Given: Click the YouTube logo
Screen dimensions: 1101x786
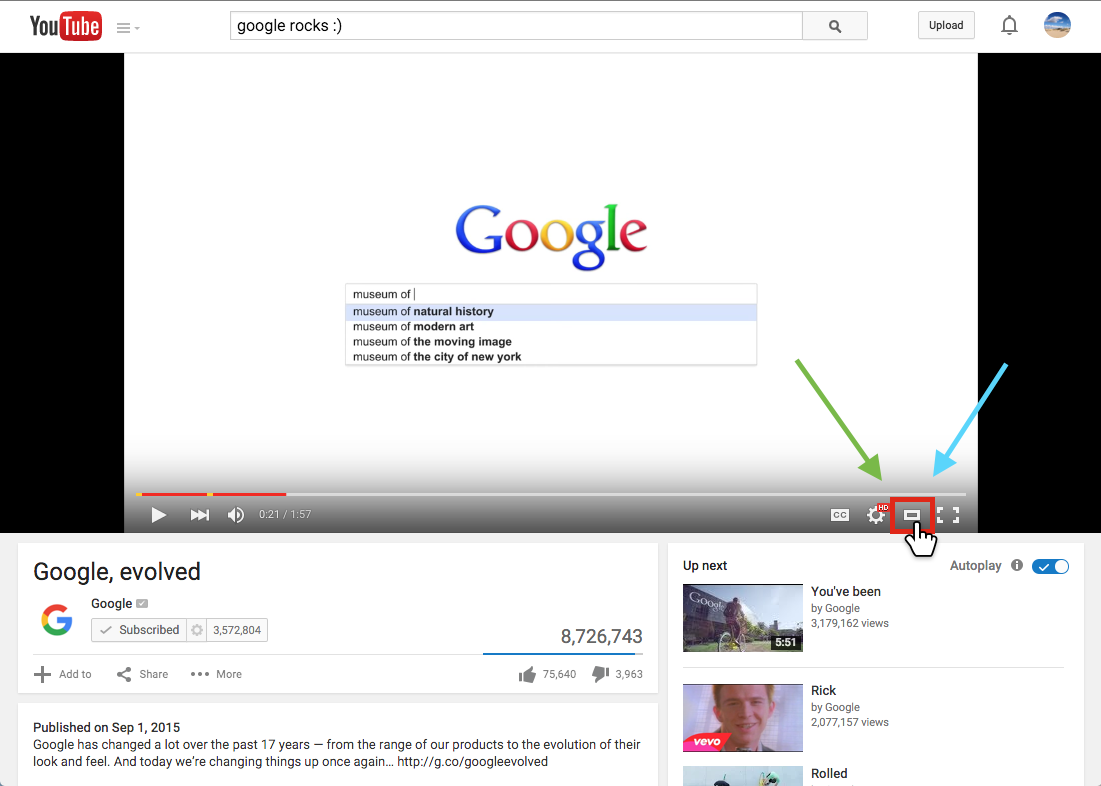Looking at the screenshot, I should [65, 26].
